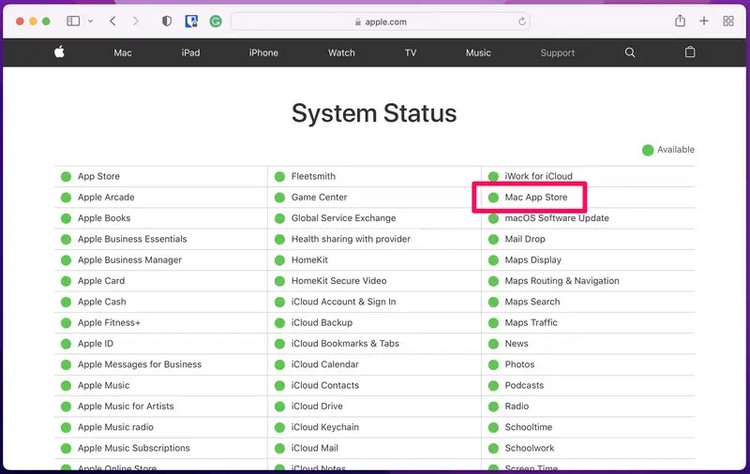Select the Apple Books status text
Screen dimensions: 750x474
coord(104,218)
